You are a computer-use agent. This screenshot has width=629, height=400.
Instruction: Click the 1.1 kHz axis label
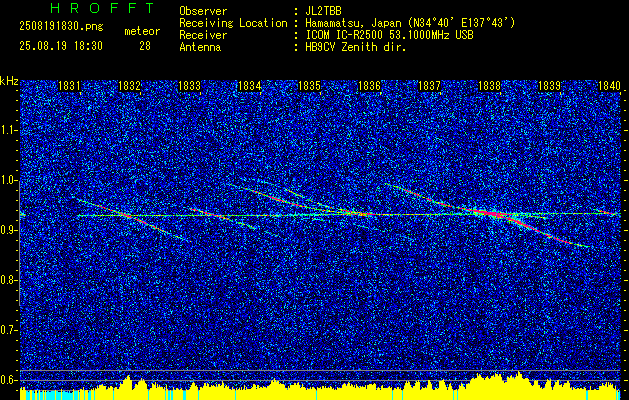click(x=9, y=130)
